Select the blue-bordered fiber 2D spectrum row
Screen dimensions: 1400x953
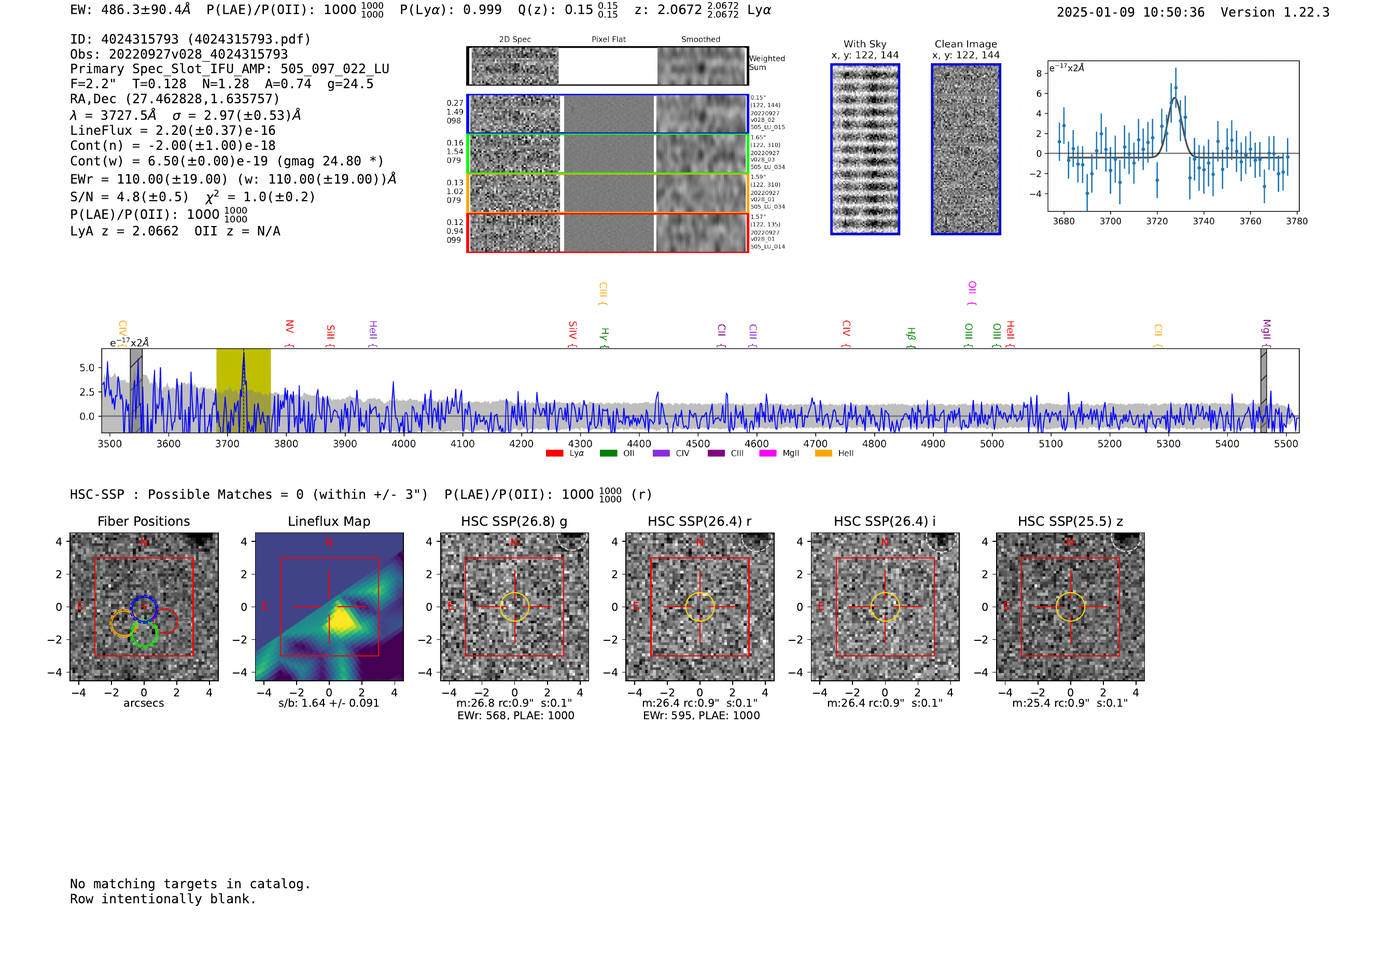607,114
